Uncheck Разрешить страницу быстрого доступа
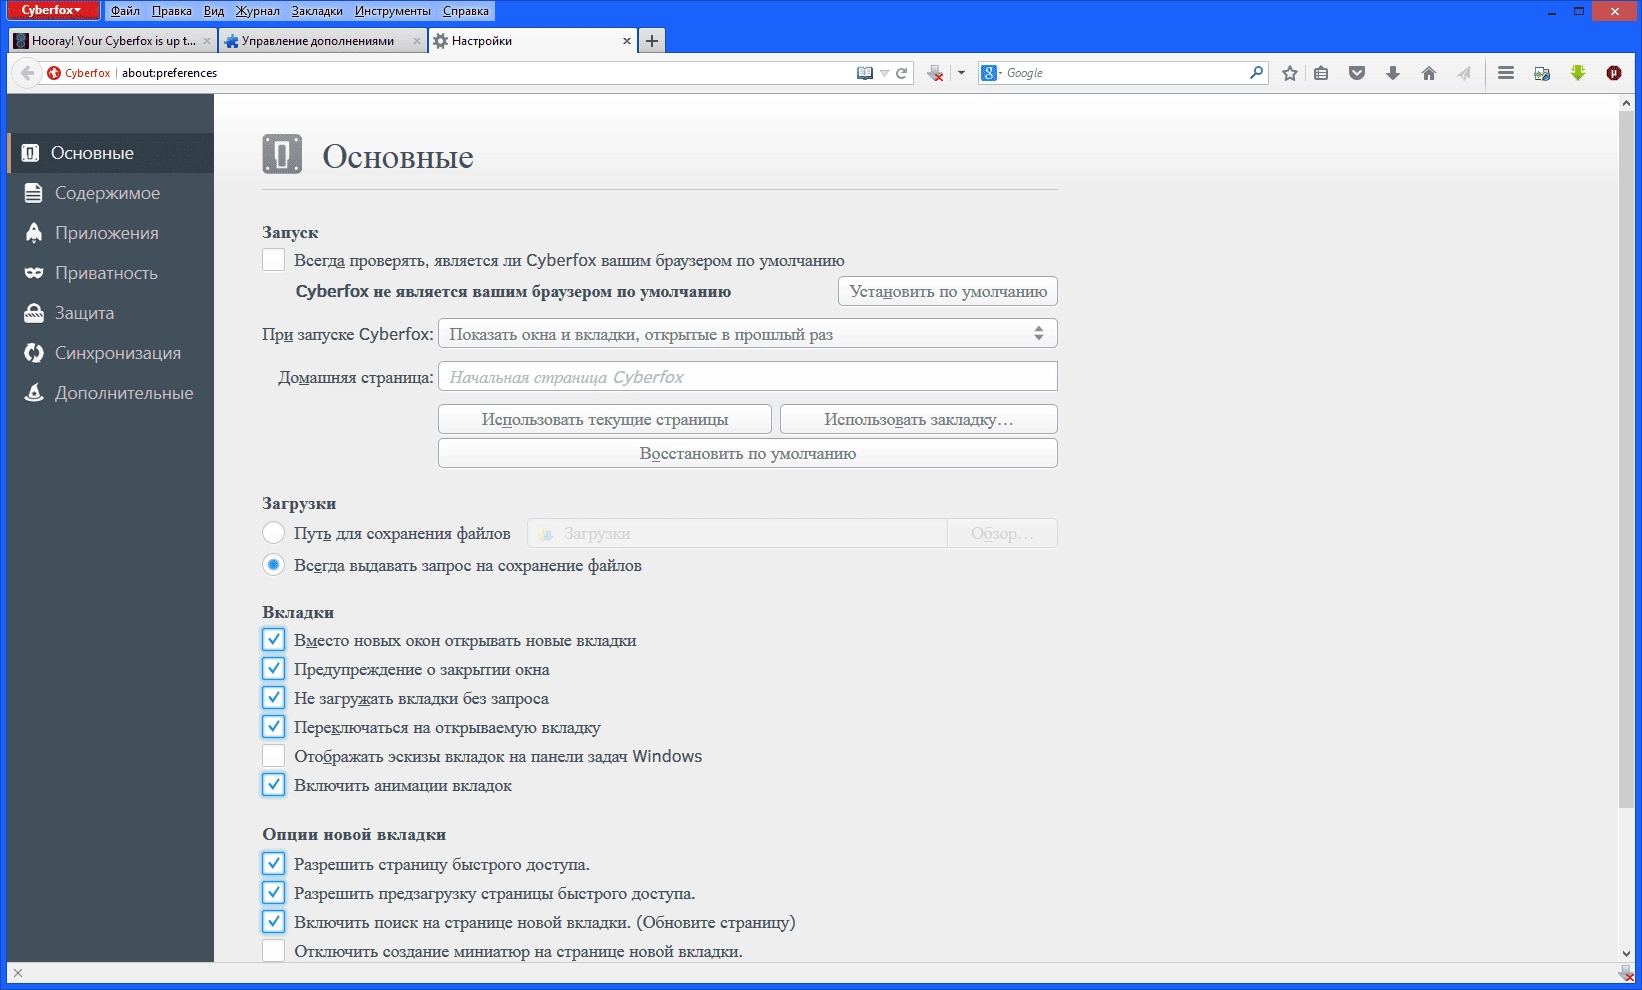This screenshot has height=990, width=1642. click(x=273, y=864)
